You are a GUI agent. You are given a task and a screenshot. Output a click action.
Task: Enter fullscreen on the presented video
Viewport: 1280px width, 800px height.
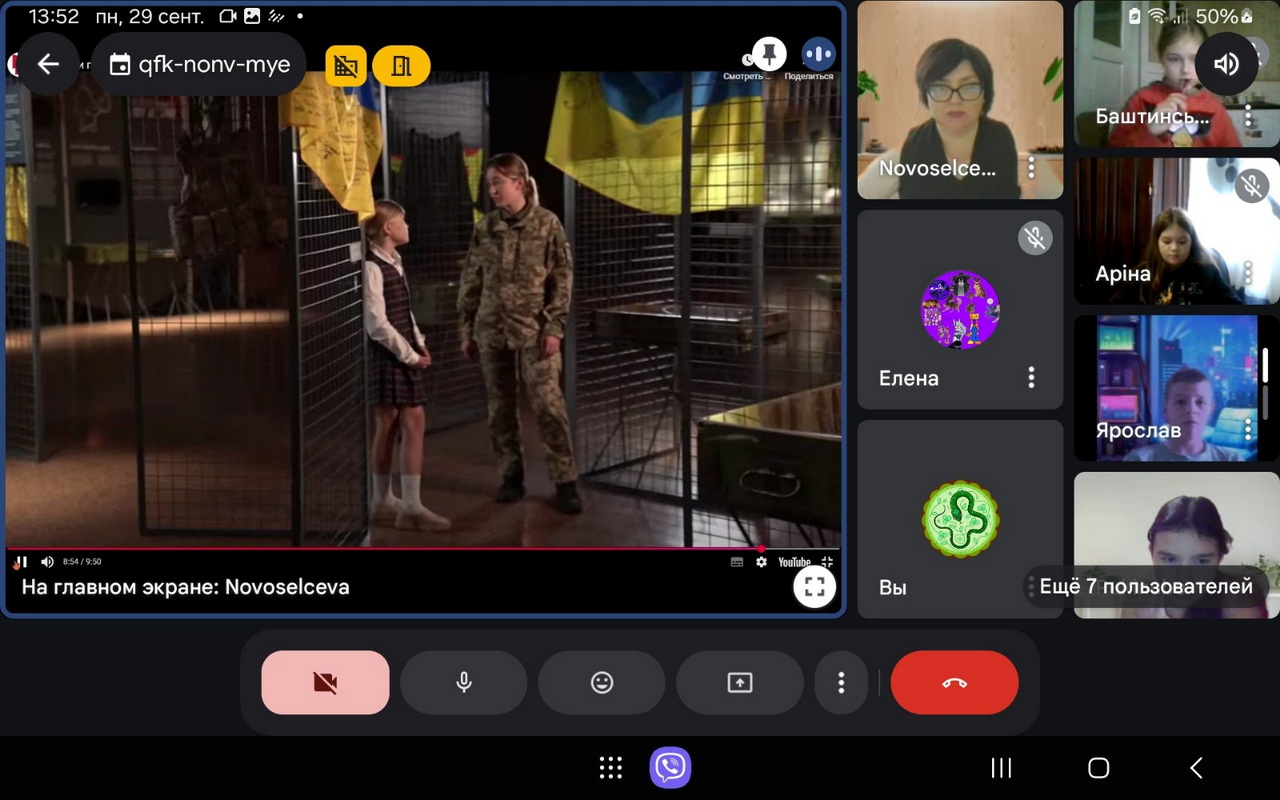814,586
